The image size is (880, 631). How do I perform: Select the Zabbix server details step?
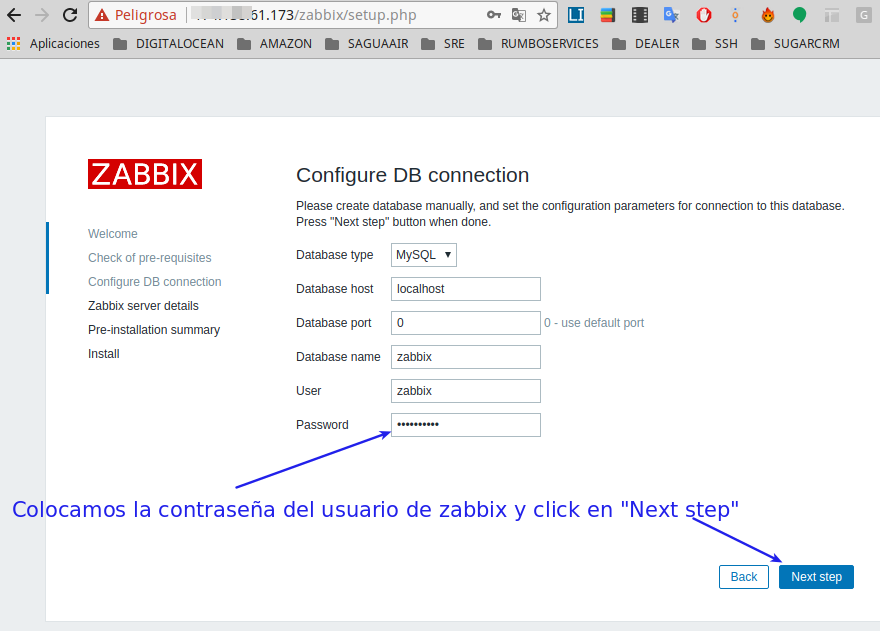[x=144, y=306]
